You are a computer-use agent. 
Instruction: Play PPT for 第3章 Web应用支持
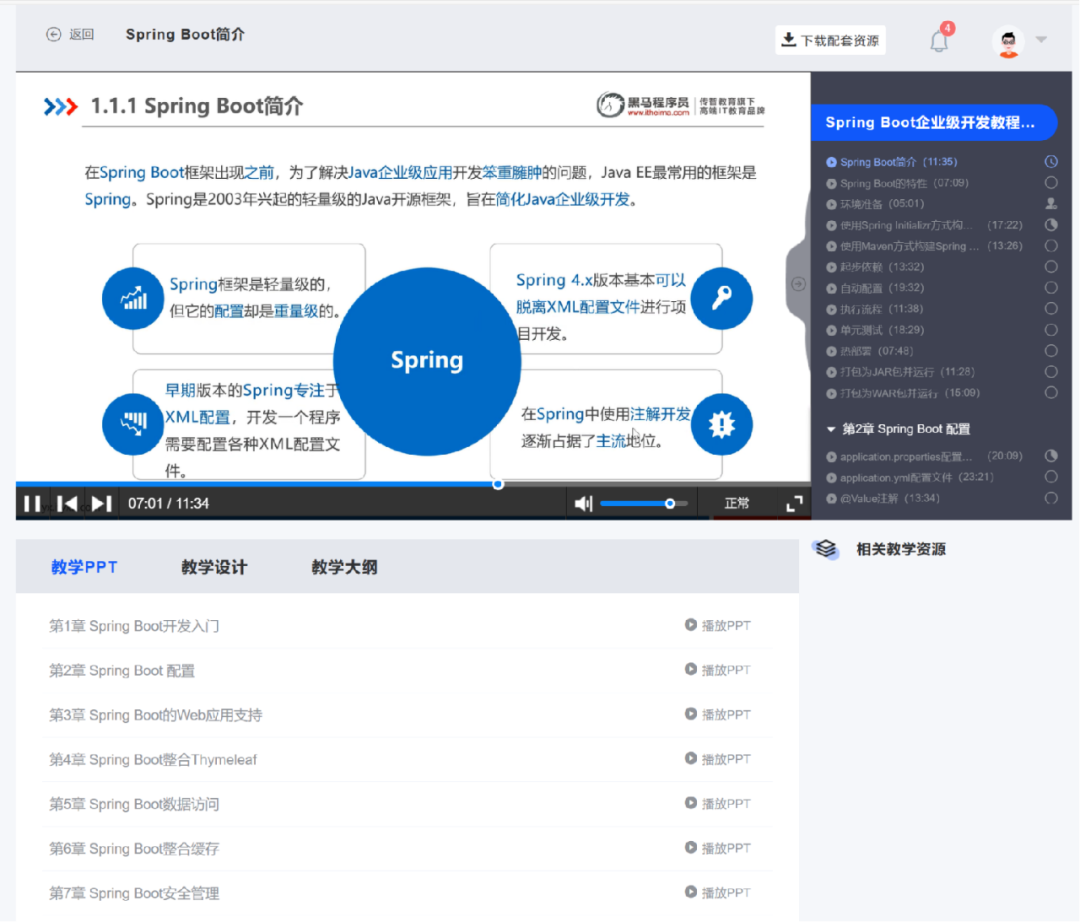pos(718,715)
